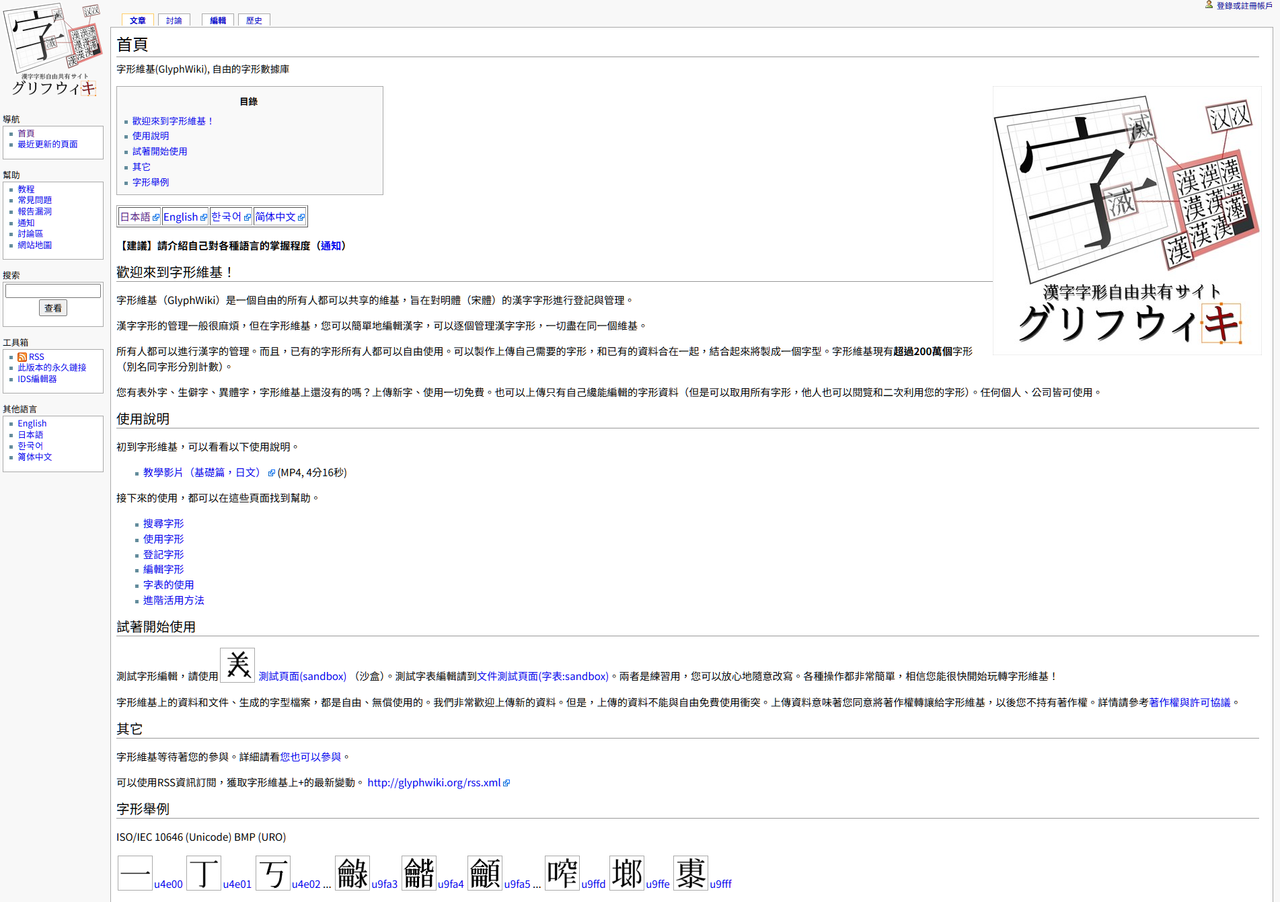
Task: Click the sandbox glyph image thumbnail
Action: 238,666
